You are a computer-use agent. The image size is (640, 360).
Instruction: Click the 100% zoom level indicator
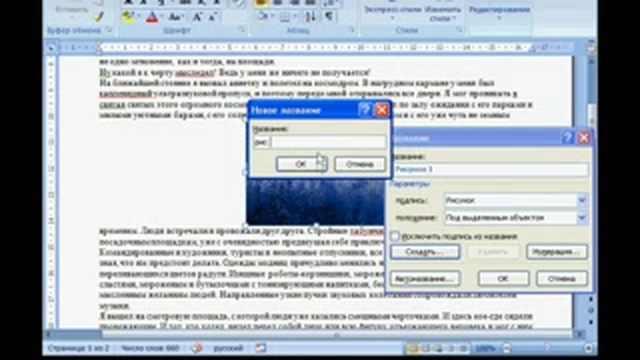click(x=485, y=348)
